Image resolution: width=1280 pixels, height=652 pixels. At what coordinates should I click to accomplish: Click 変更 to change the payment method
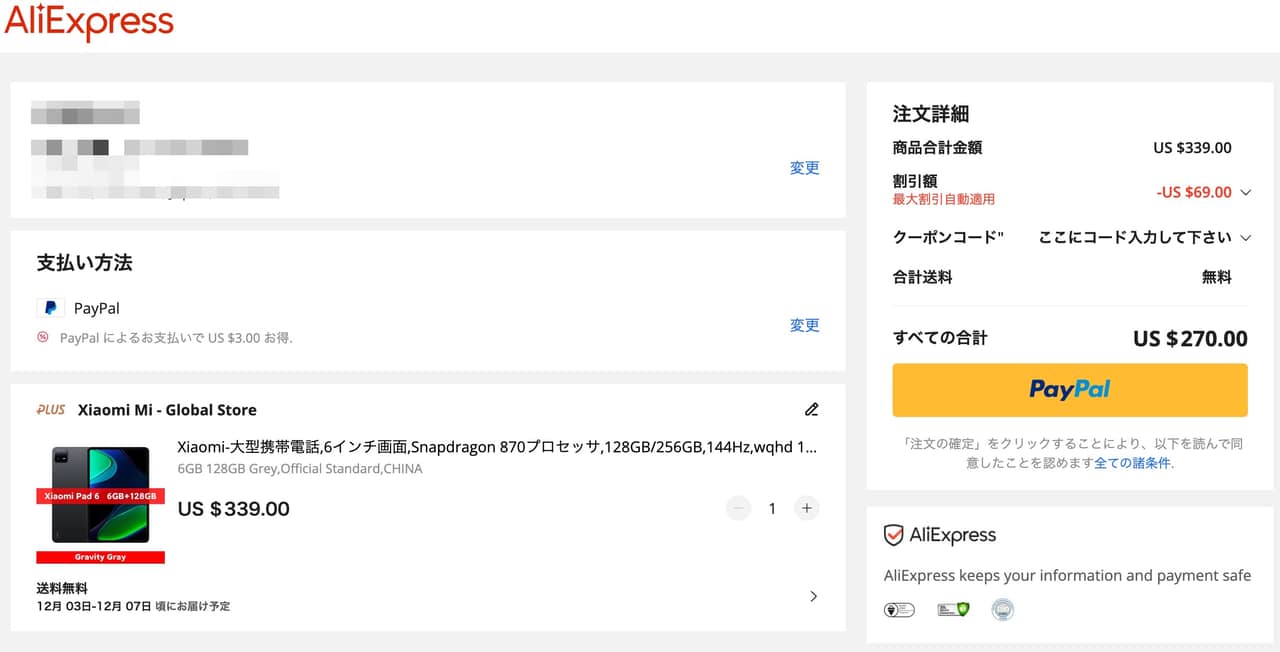804,325
